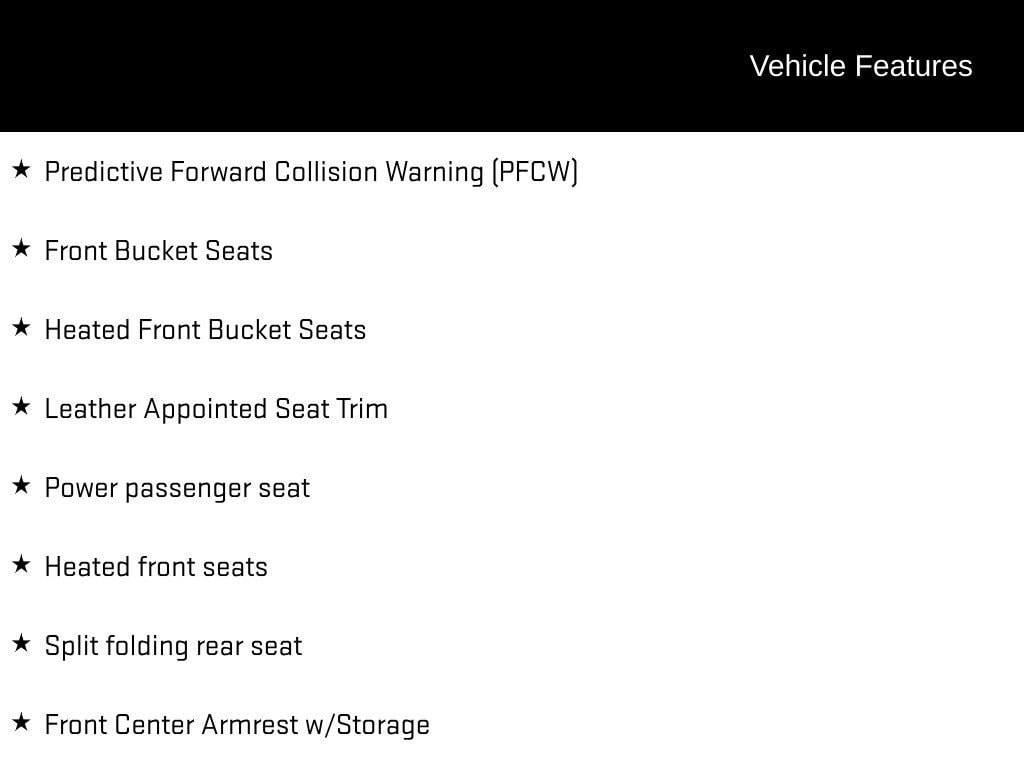Click the star beside Predictive Forward Collision Warning

(21, 170)
